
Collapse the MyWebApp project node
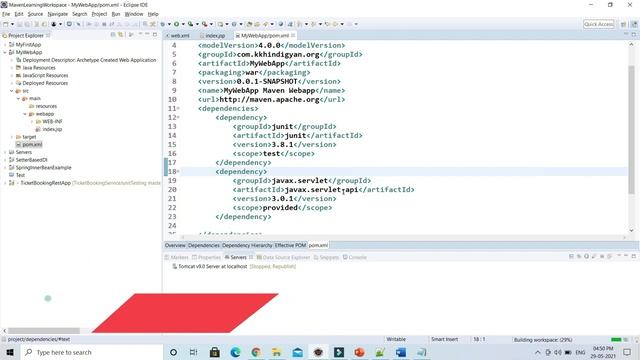pos(5,52)
